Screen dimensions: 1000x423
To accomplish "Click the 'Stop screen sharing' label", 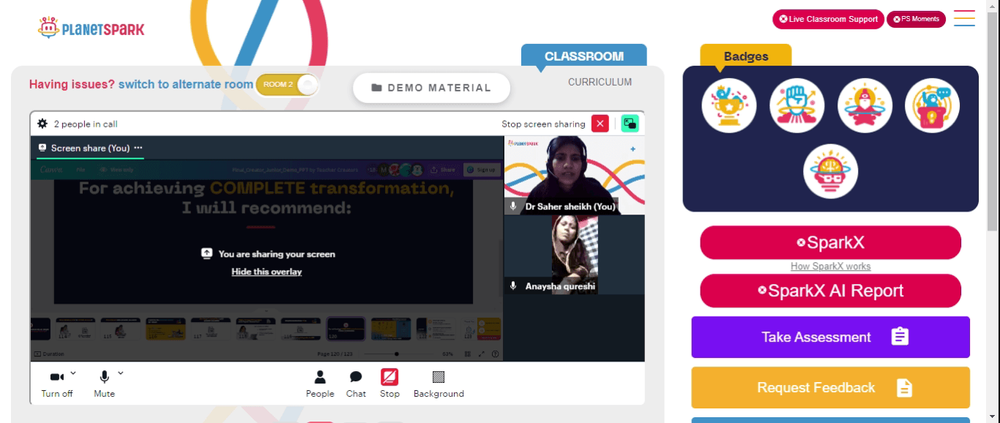I will click(x=543, y=124).
